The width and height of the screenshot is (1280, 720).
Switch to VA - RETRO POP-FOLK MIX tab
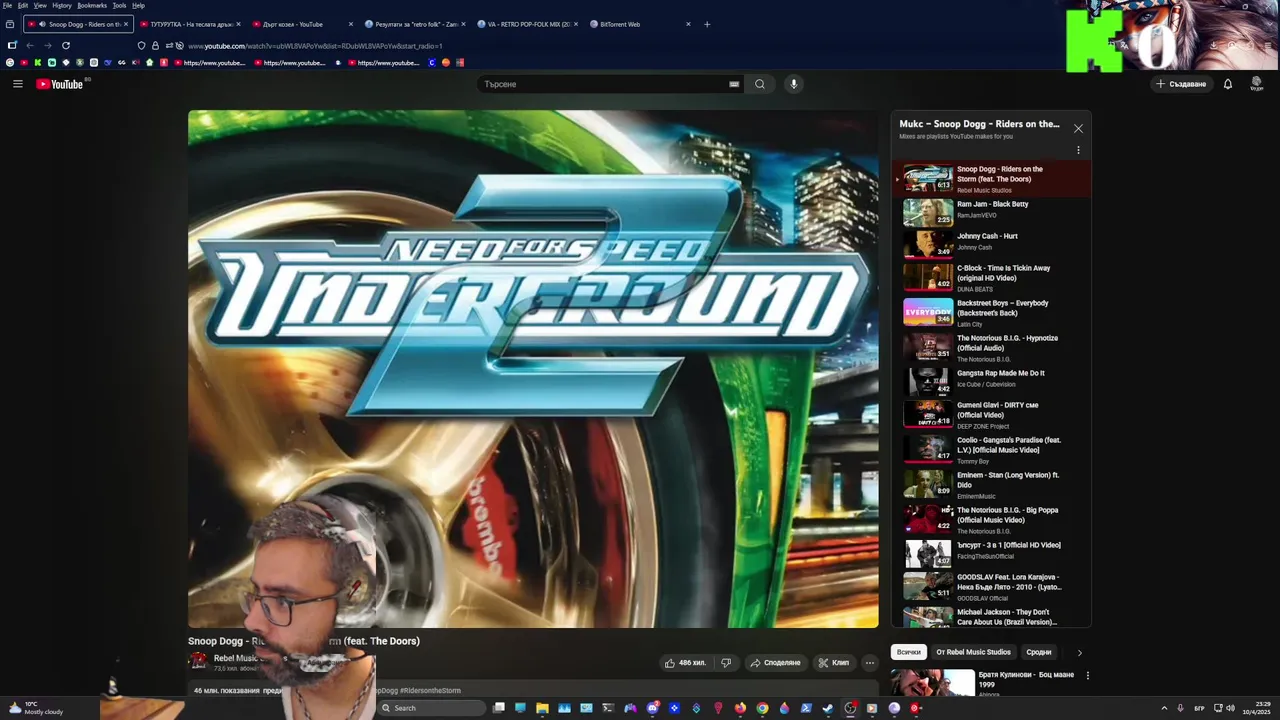tap(527, 24)
